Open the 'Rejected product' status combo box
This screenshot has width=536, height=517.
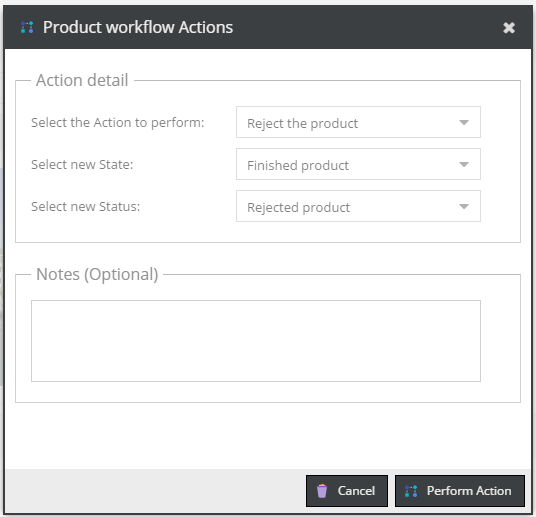coord(358,206)
